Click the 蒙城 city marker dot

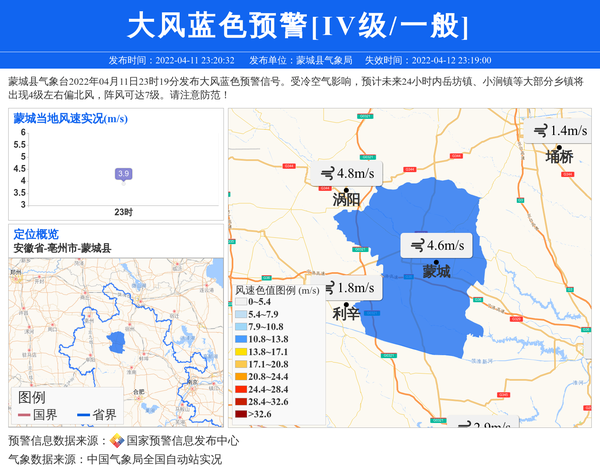click(x=436, y=260)
